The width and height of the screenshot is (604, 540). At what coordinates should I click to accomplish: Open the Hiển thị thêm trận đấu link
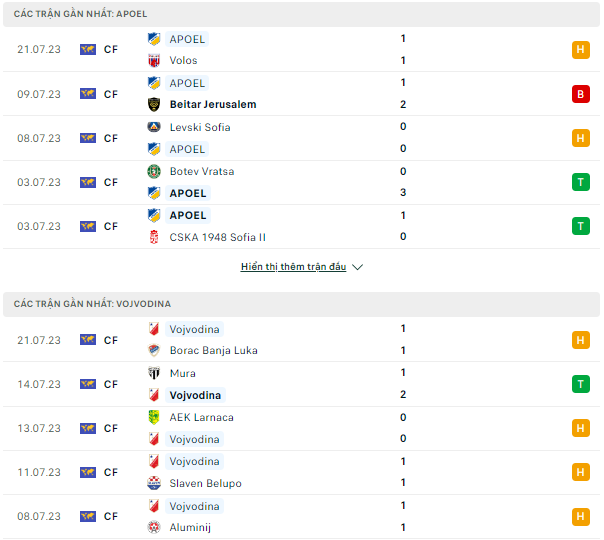point(294,267)
